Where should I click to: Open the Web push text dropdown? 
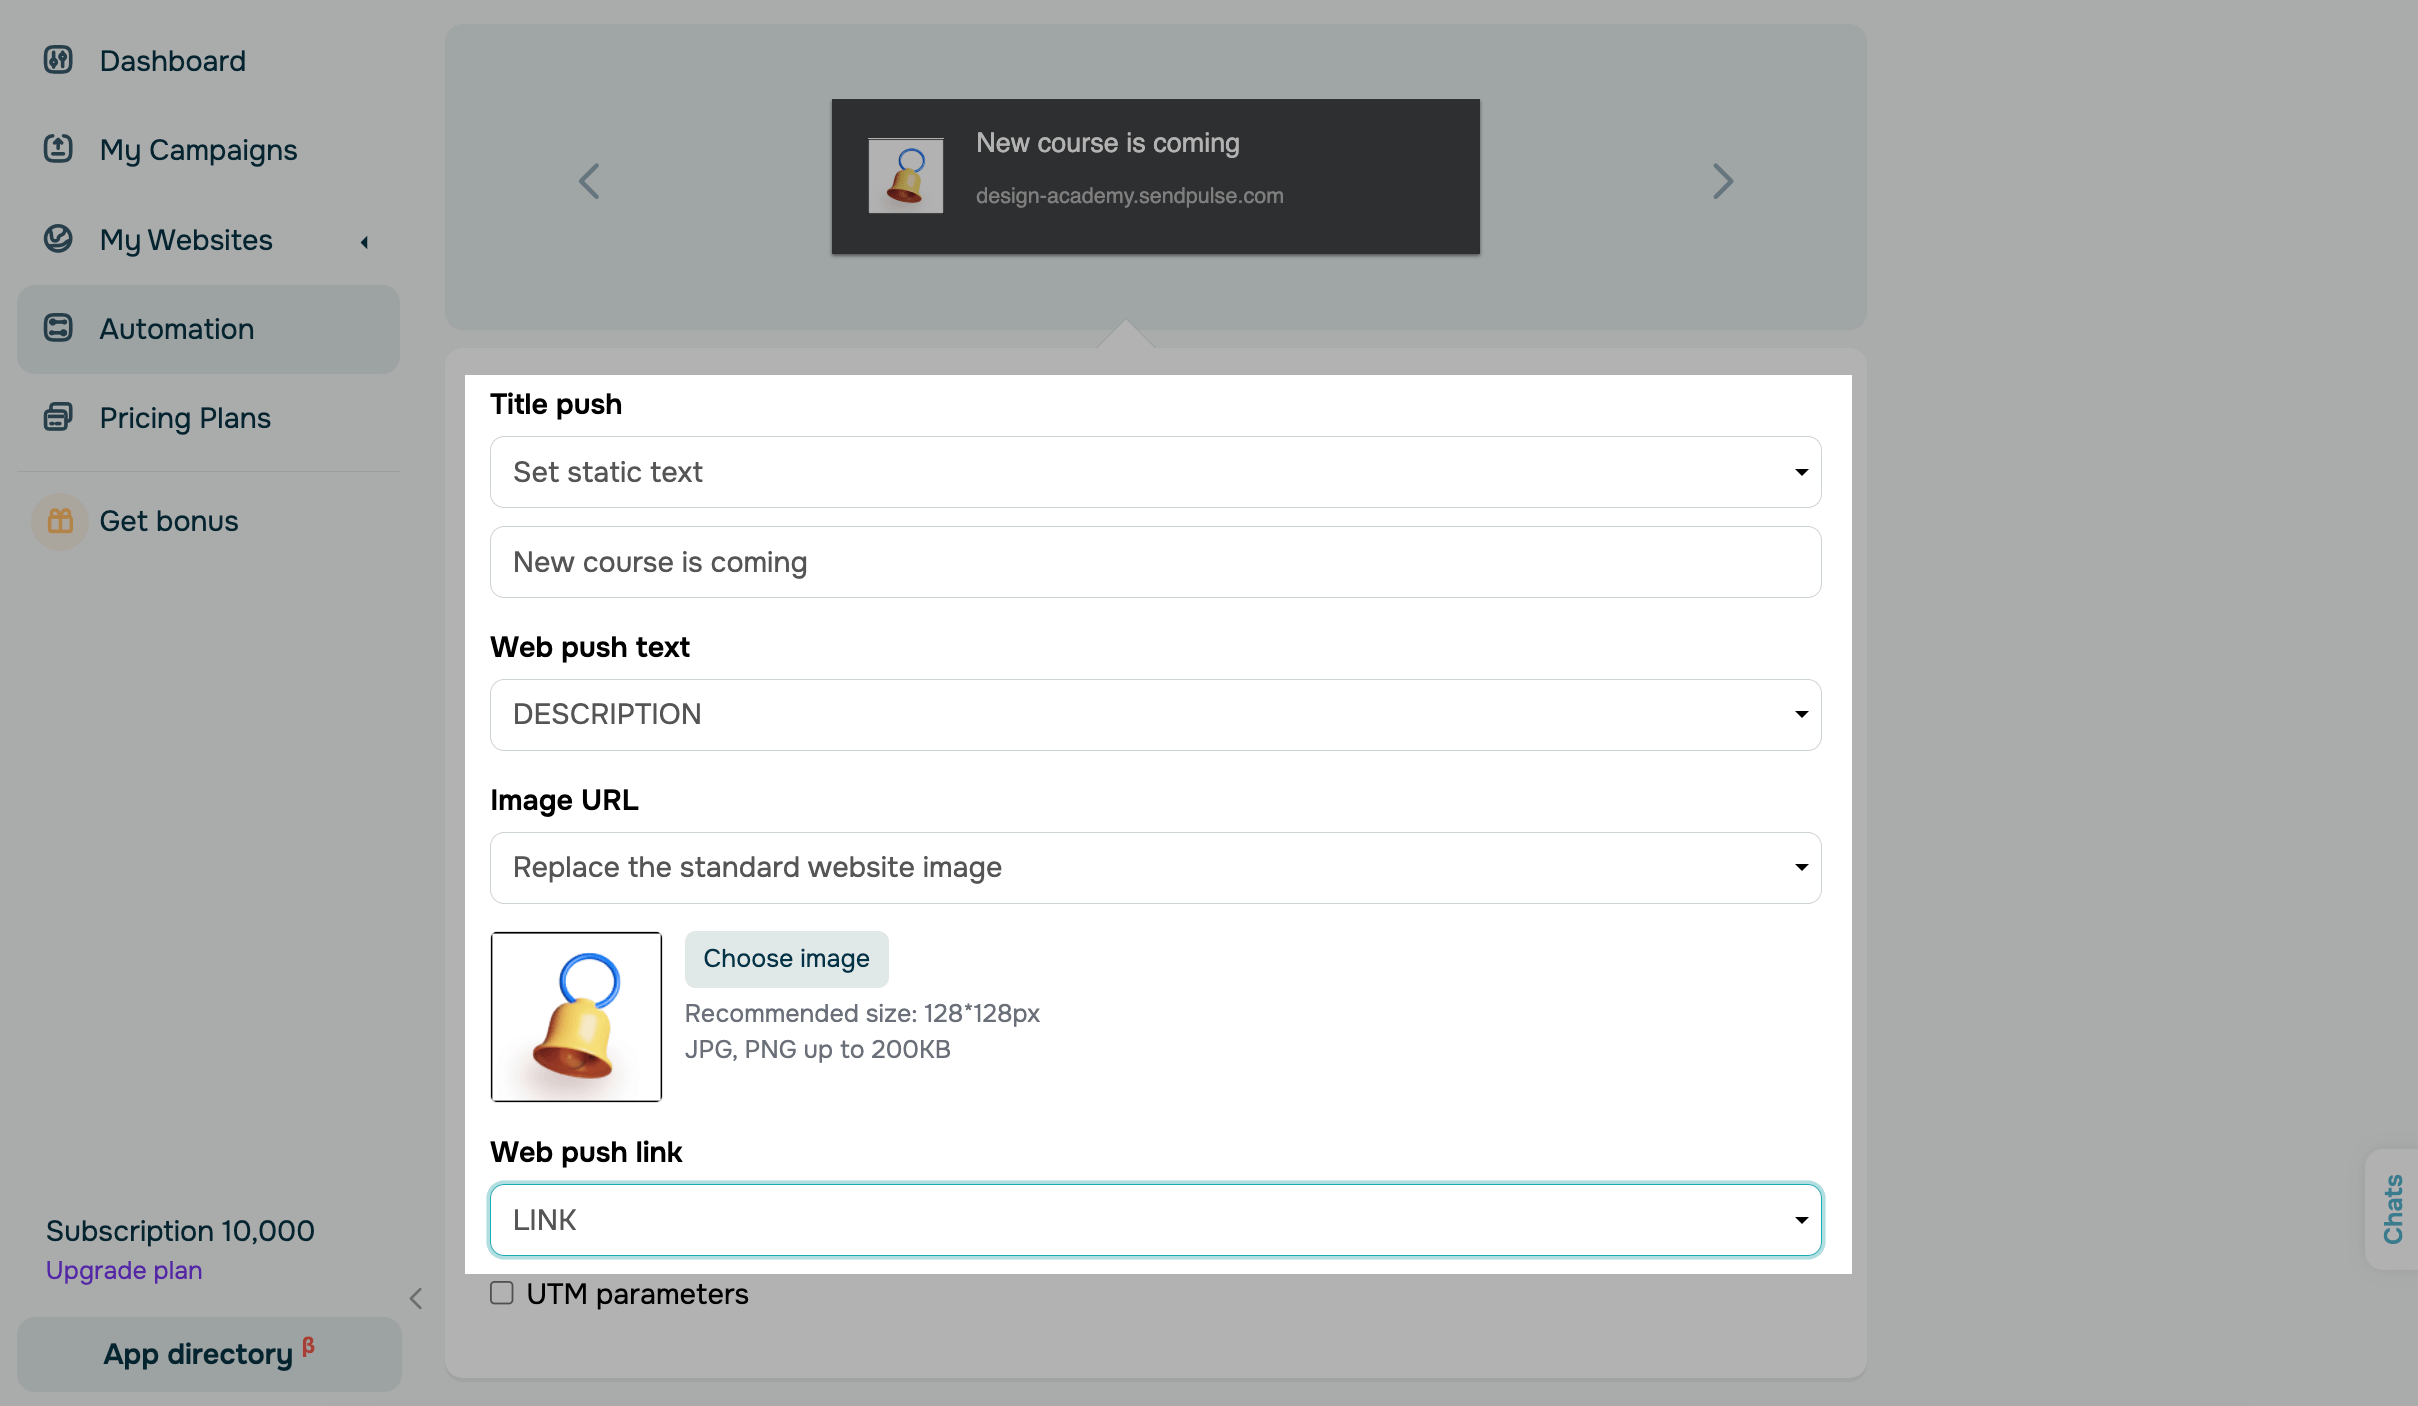click(1155, 714)
